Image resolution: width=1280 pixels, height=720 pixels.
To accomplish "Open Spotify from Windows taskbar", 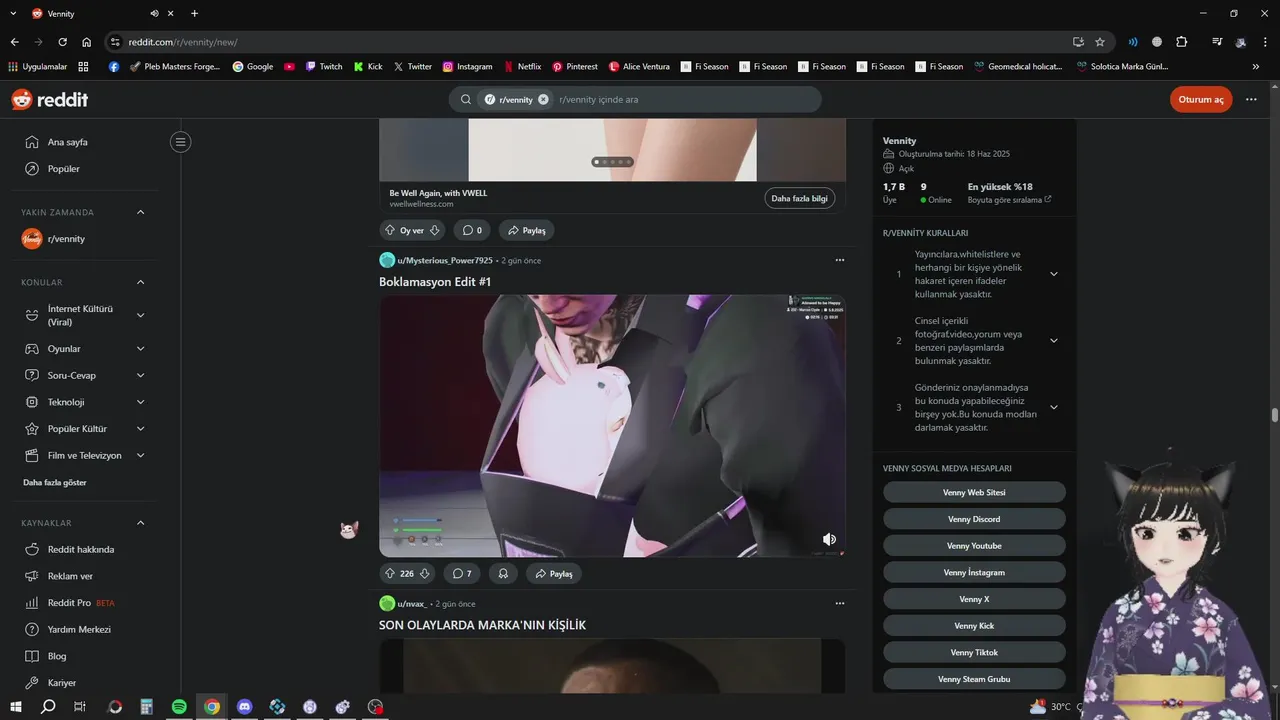I will (x=179, y=706).
